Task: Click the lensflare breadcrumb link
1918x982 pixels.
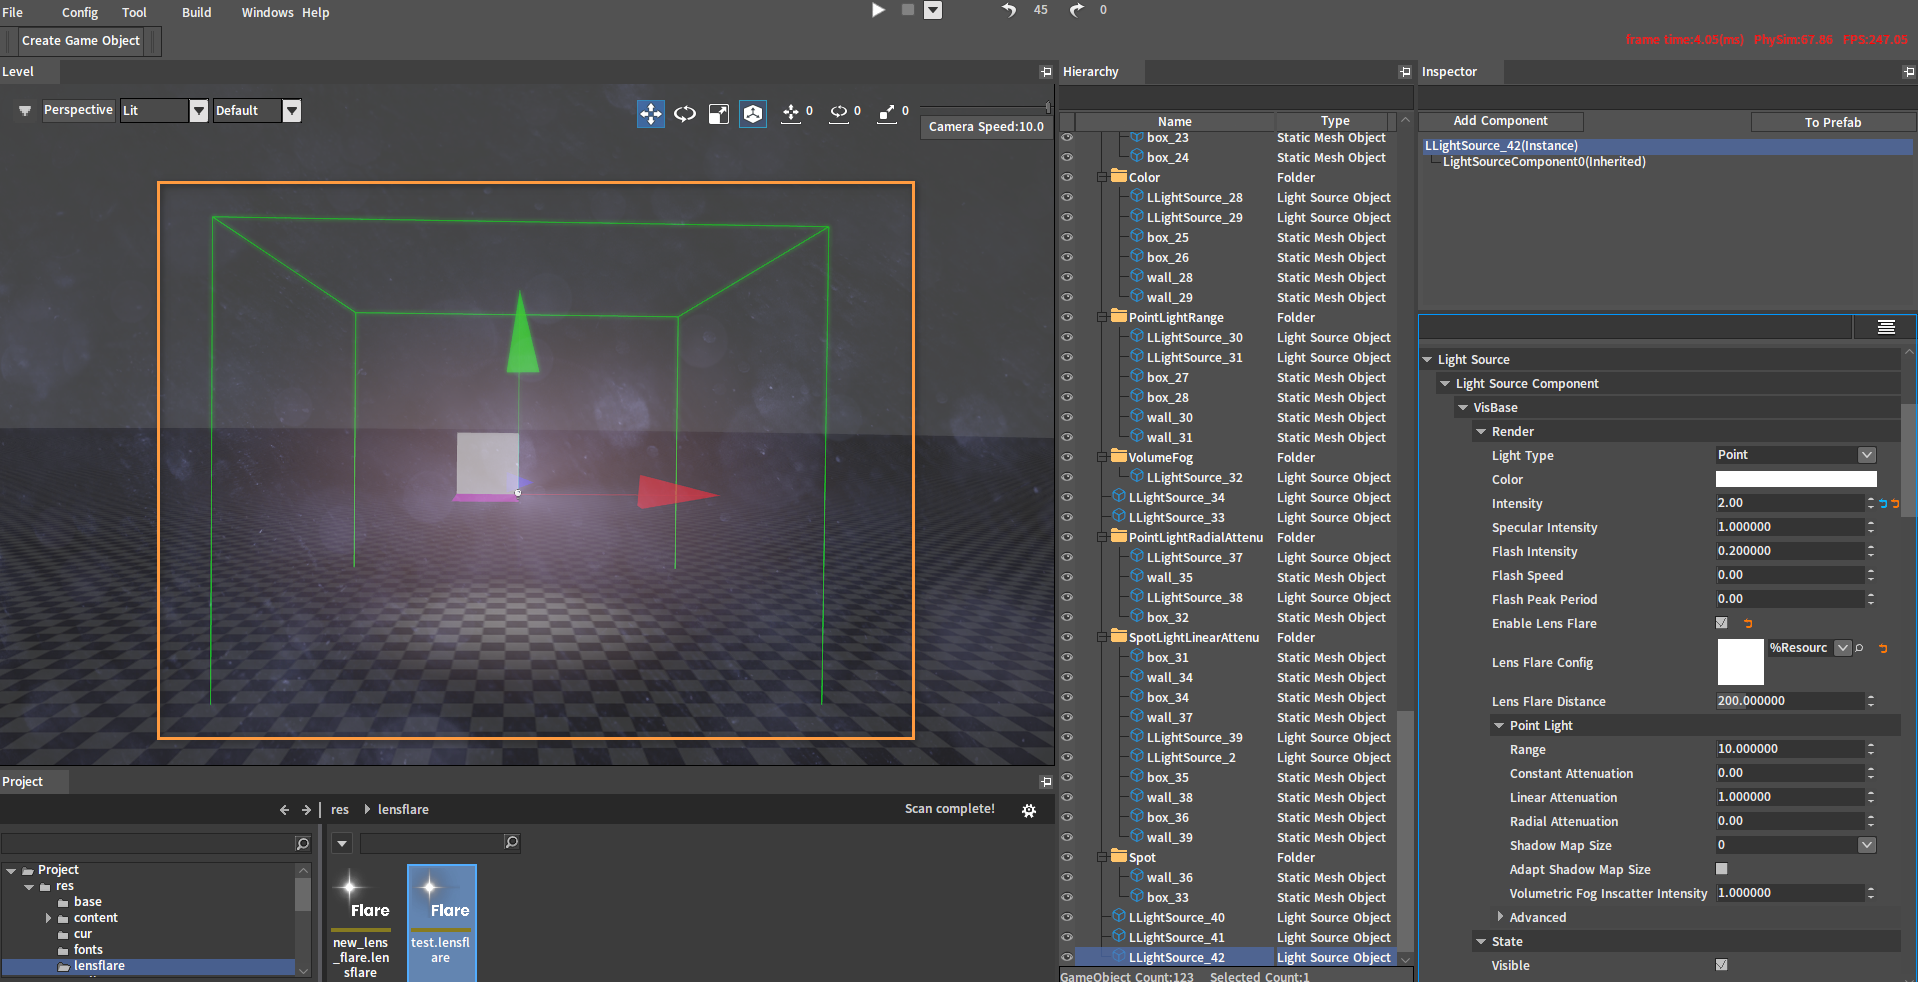Action: pyautogui.click(x=403, y=810)
